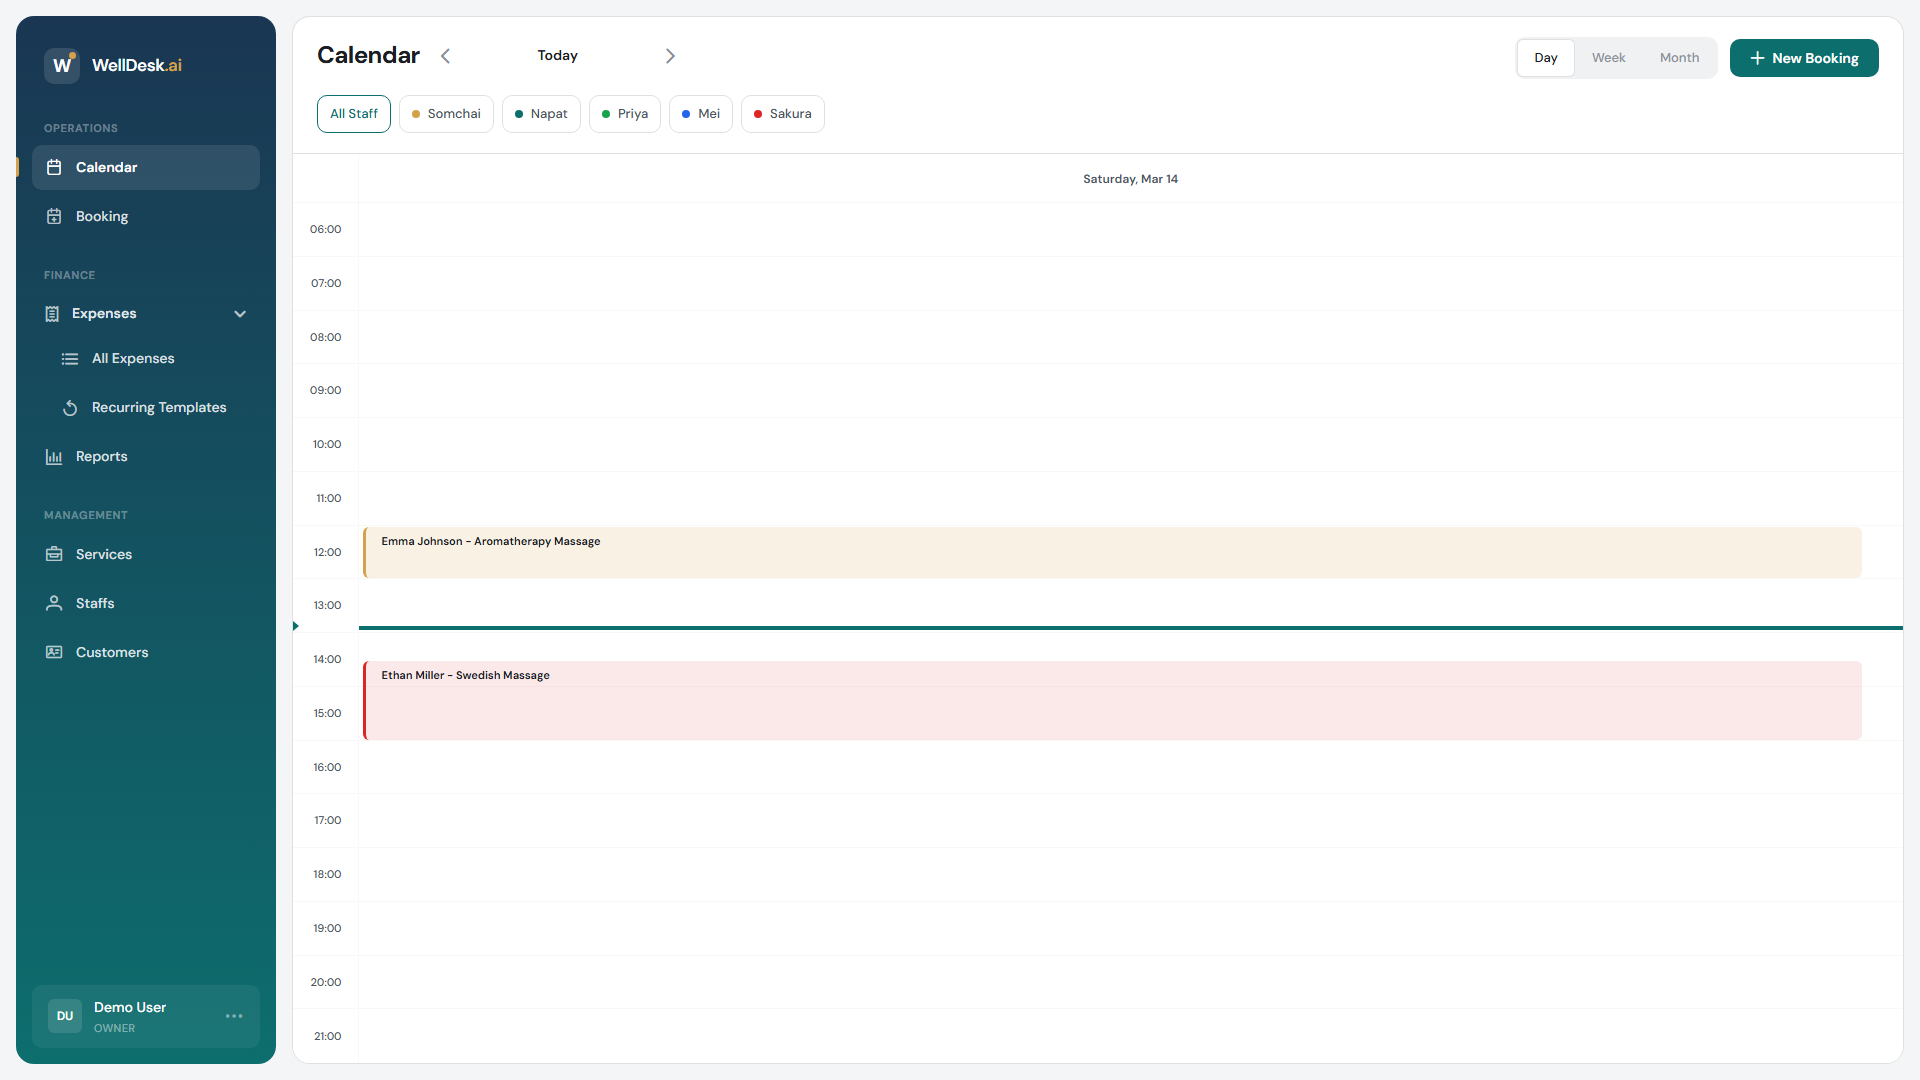Click the Services briefcase icon
This screenshot has height=1080, width=1920.
pos(54,554)
